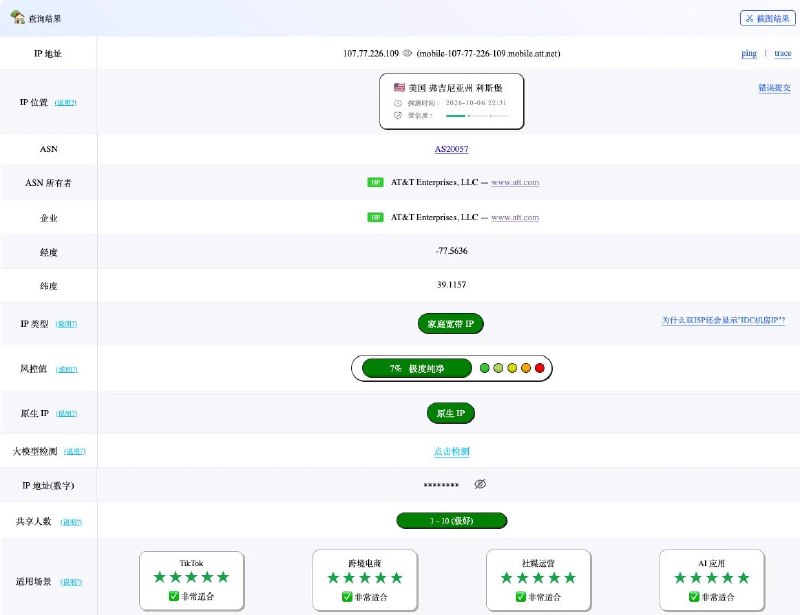Open the 说明 link beside IP 位置
The width and height of the screenshot is (800, 615).
pos(66,103)
